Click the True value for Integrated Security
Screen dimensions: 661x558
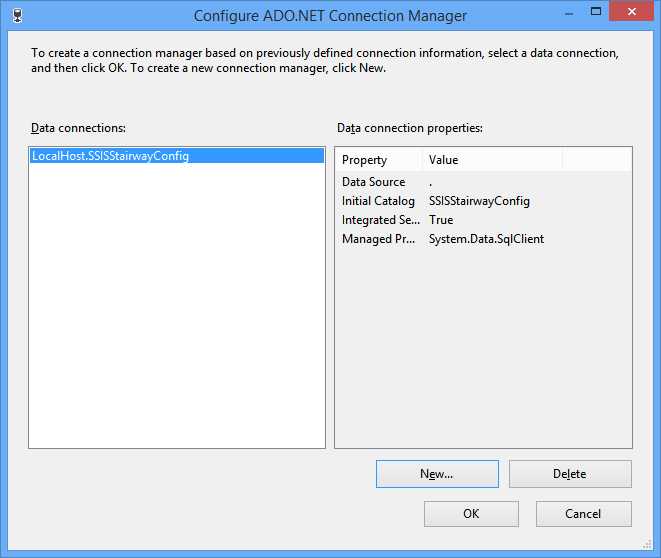click(441, 220)
